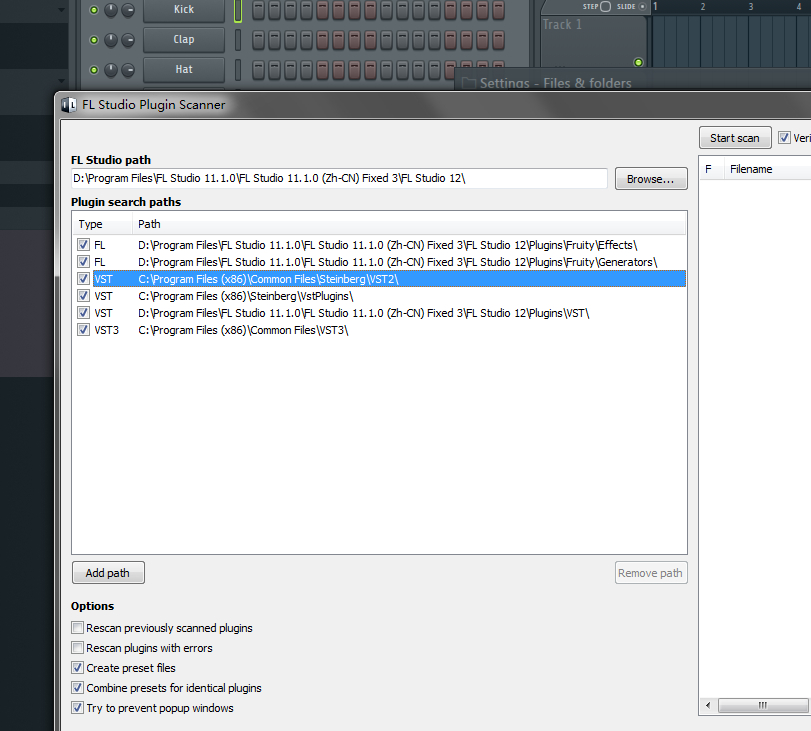Select the FL Studio 12\Plugins\VST path row
The width and height of the screenshot is (811, 731).
pyautogui.click(x=389, y=313)
